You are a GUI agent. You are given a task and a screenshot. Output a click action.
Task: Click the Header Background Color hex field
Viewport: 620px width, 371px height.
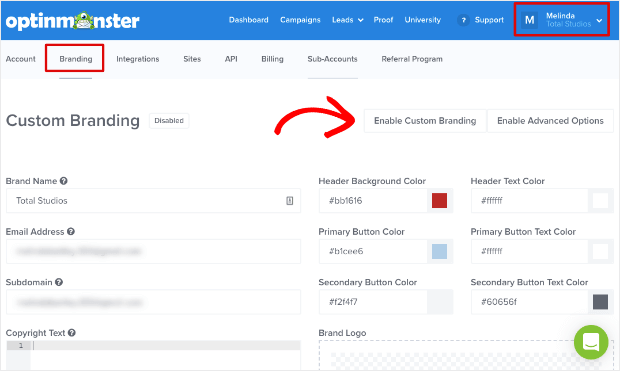(373, 201)
